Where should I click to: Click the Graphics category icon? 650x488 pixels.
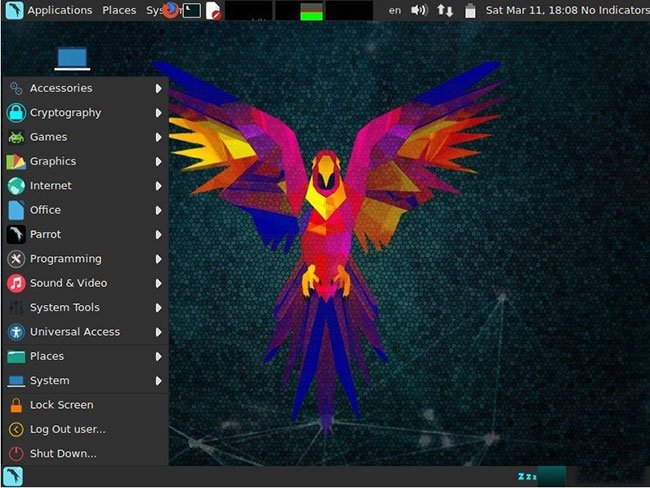(x=16, y=162)
